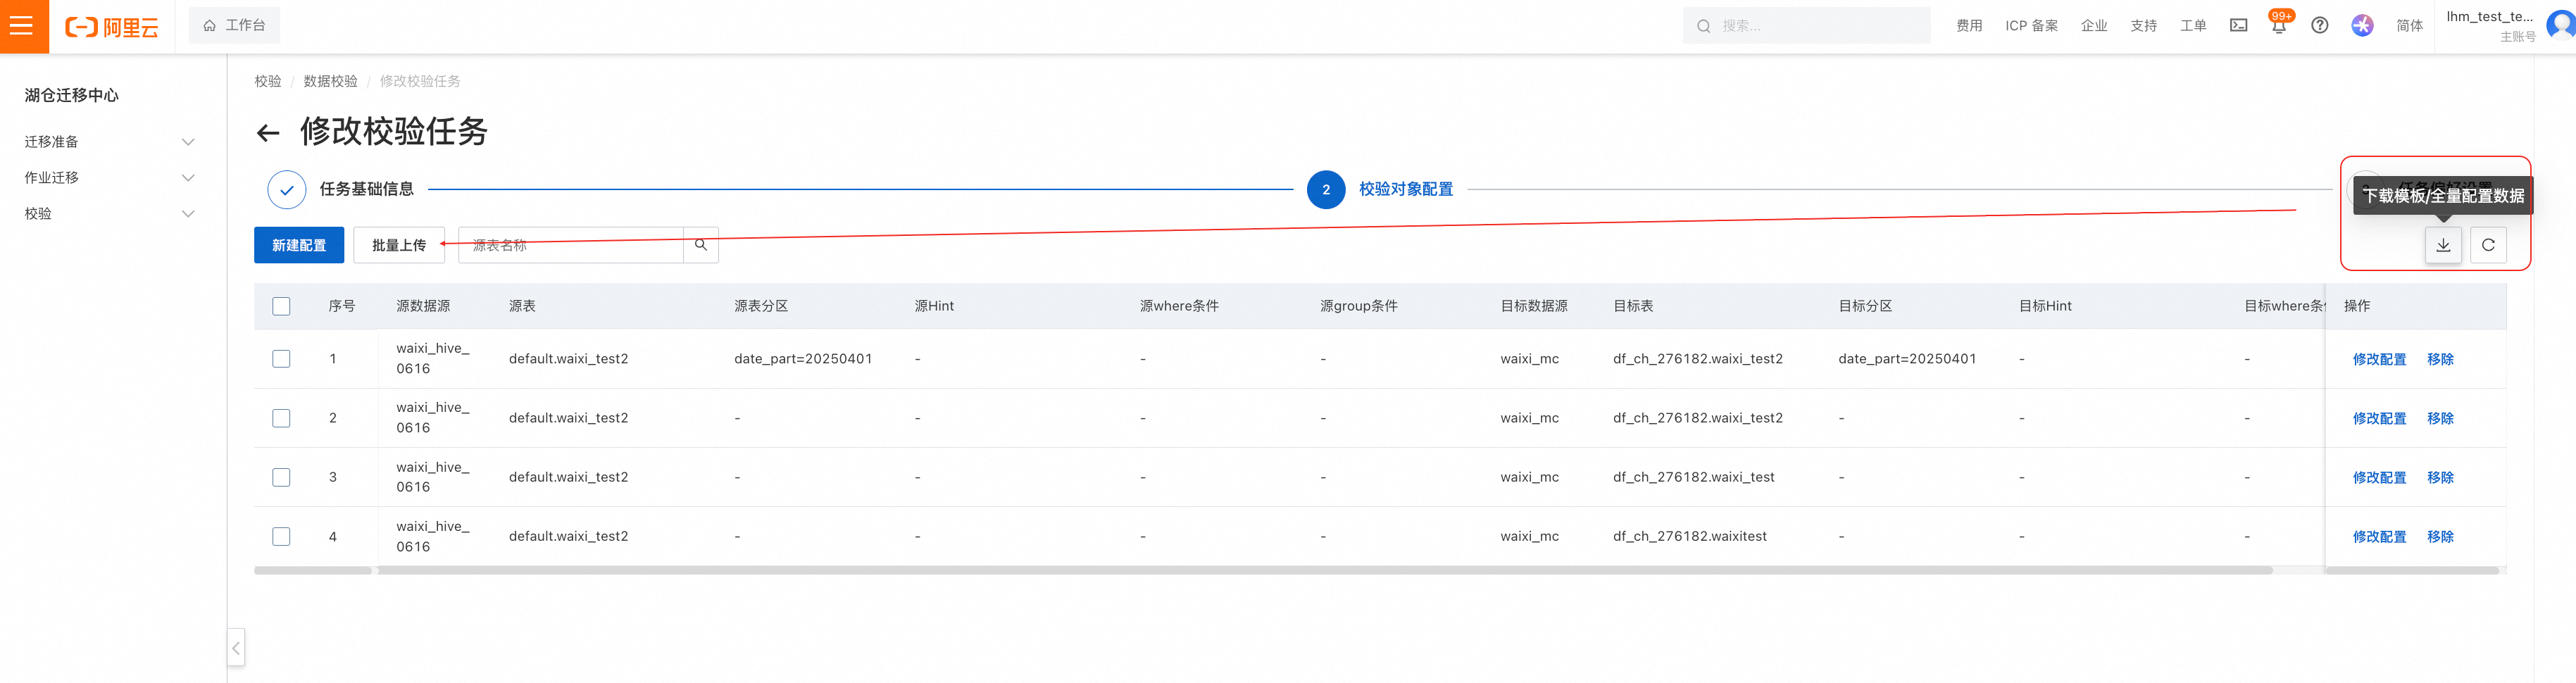Check the row 4 checkbox

[281, 537]
